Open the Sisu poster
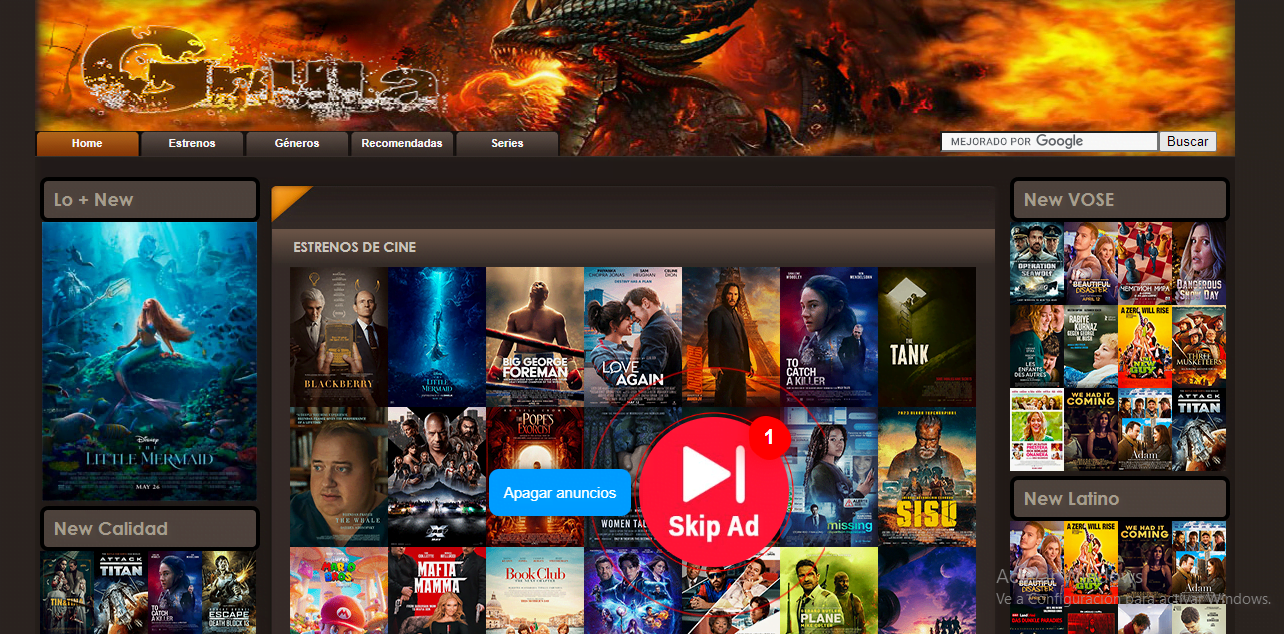This screenshot has height=634, width=1284. click(927, 476)
